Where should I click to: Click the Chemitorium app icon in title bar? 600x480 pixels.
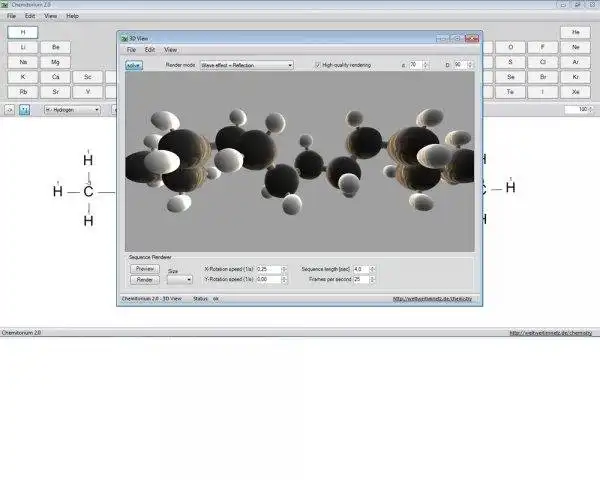click(x=5, y=5)
